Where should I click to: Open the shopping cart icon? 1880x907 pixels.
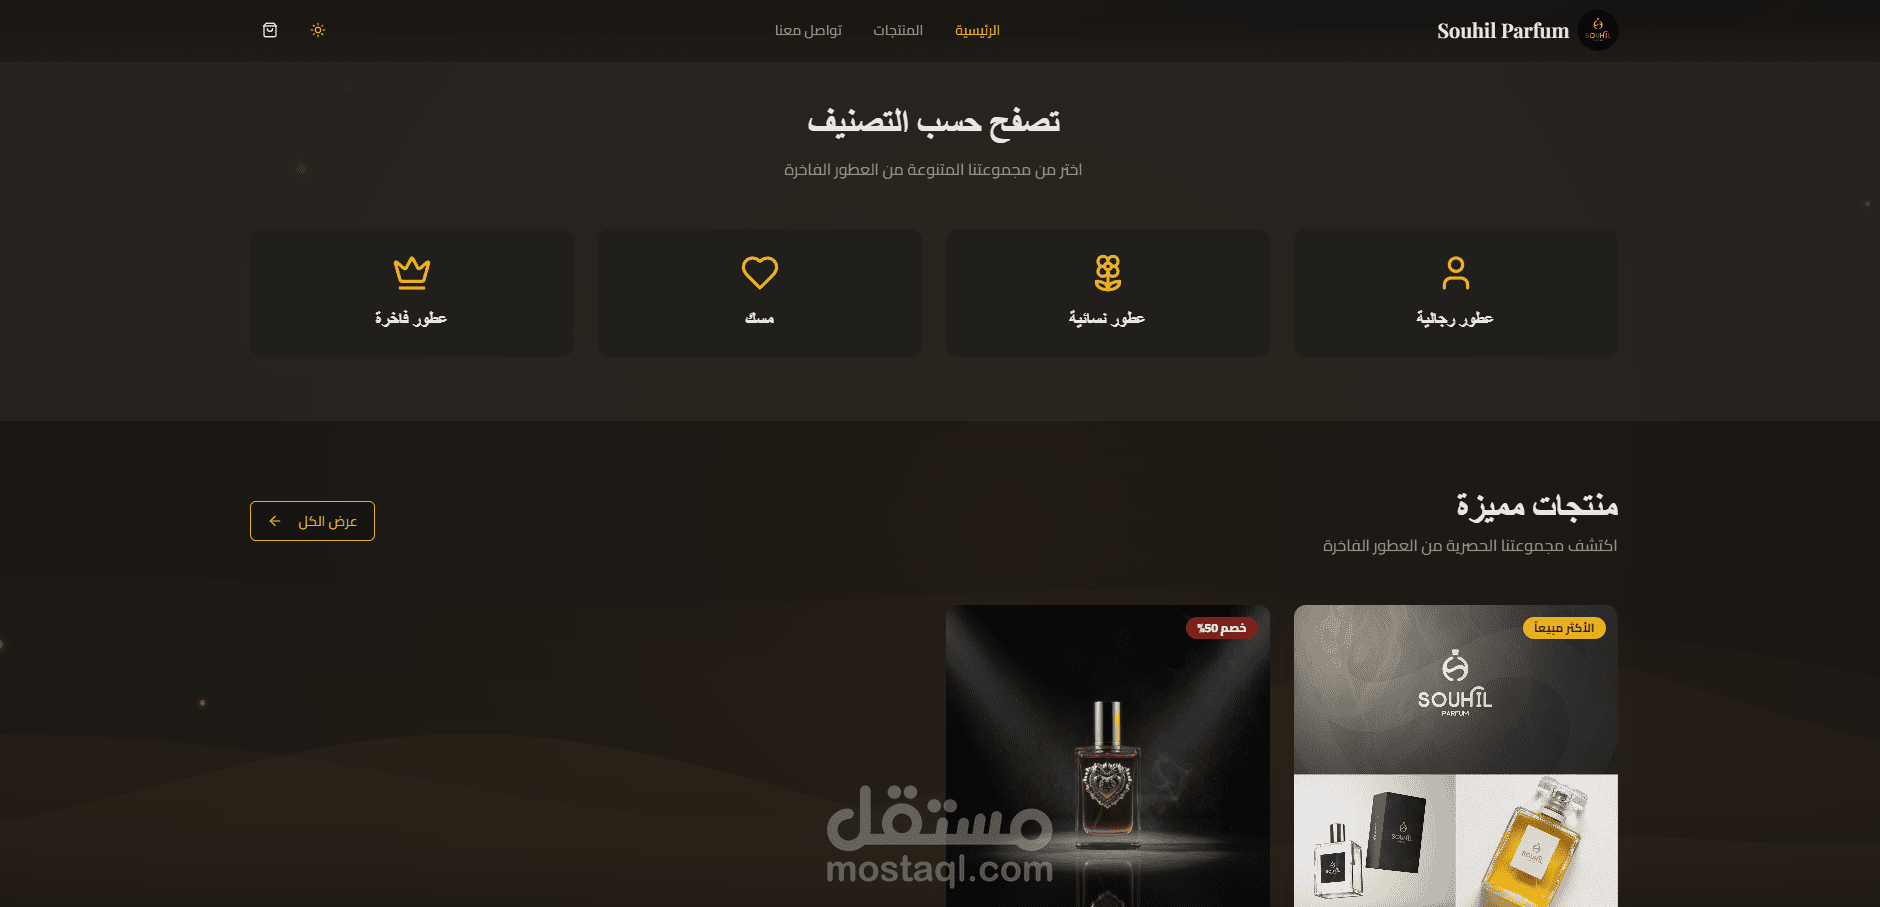(270, 30)
